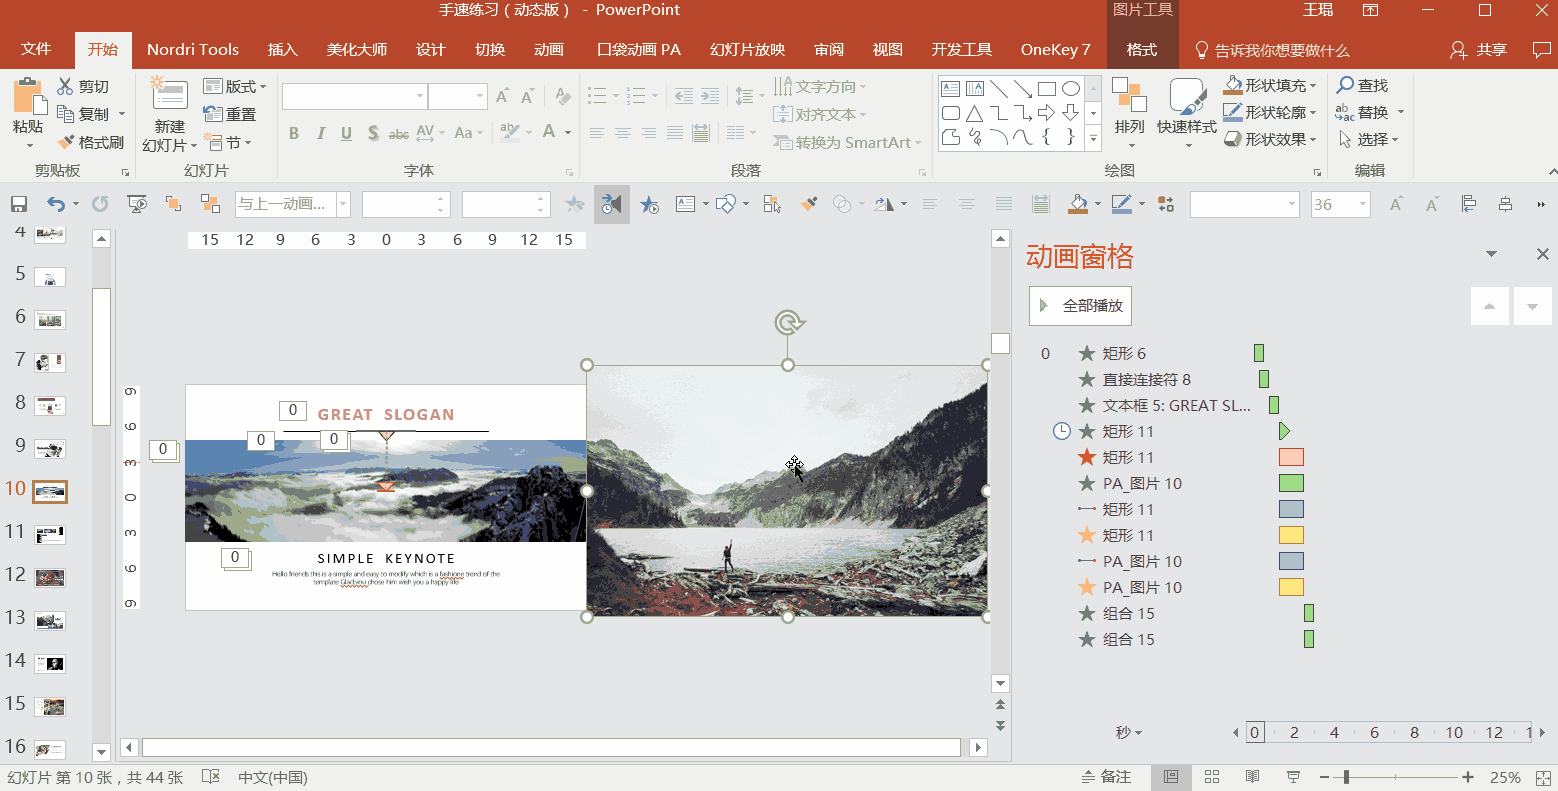Click the format painter brush in quick toolbar
The width and height of the screenshot is (1558, 791).
(809, 204)
